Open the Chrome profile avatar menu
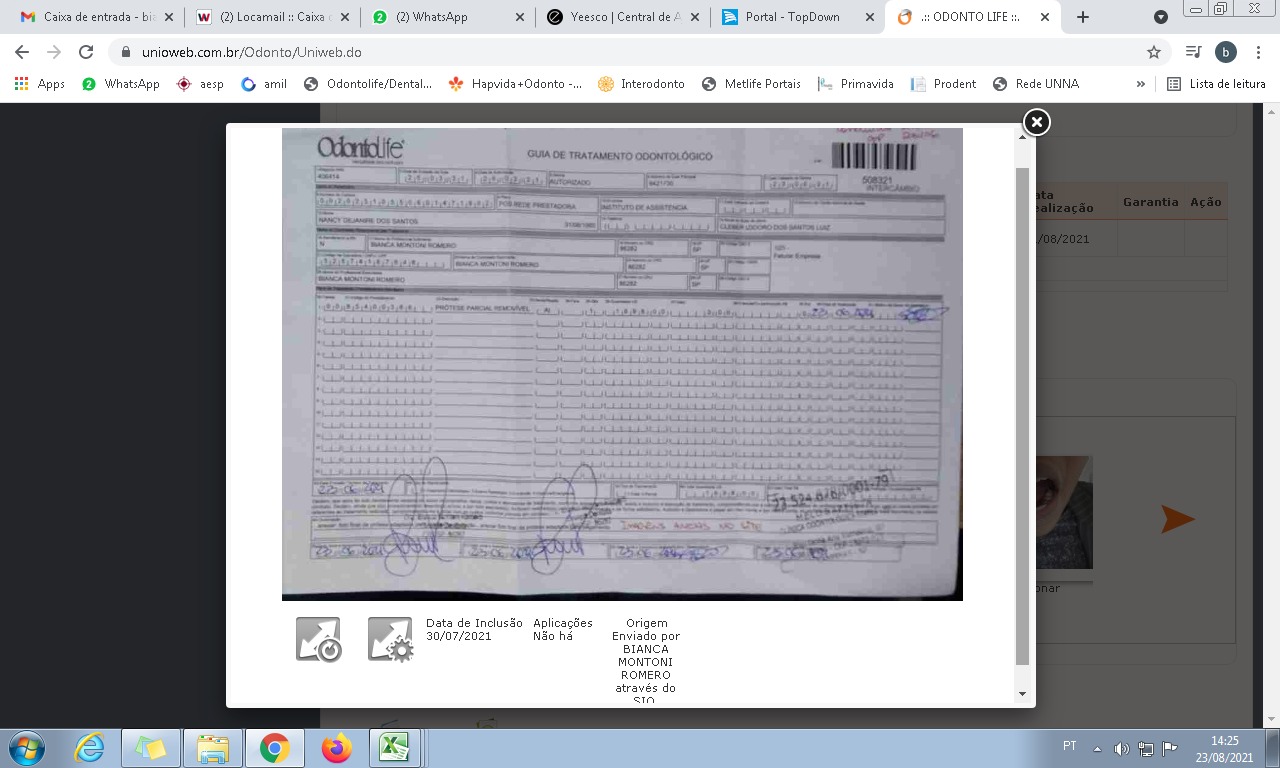Screen dimensions: 1280x768 (1226, 52)
